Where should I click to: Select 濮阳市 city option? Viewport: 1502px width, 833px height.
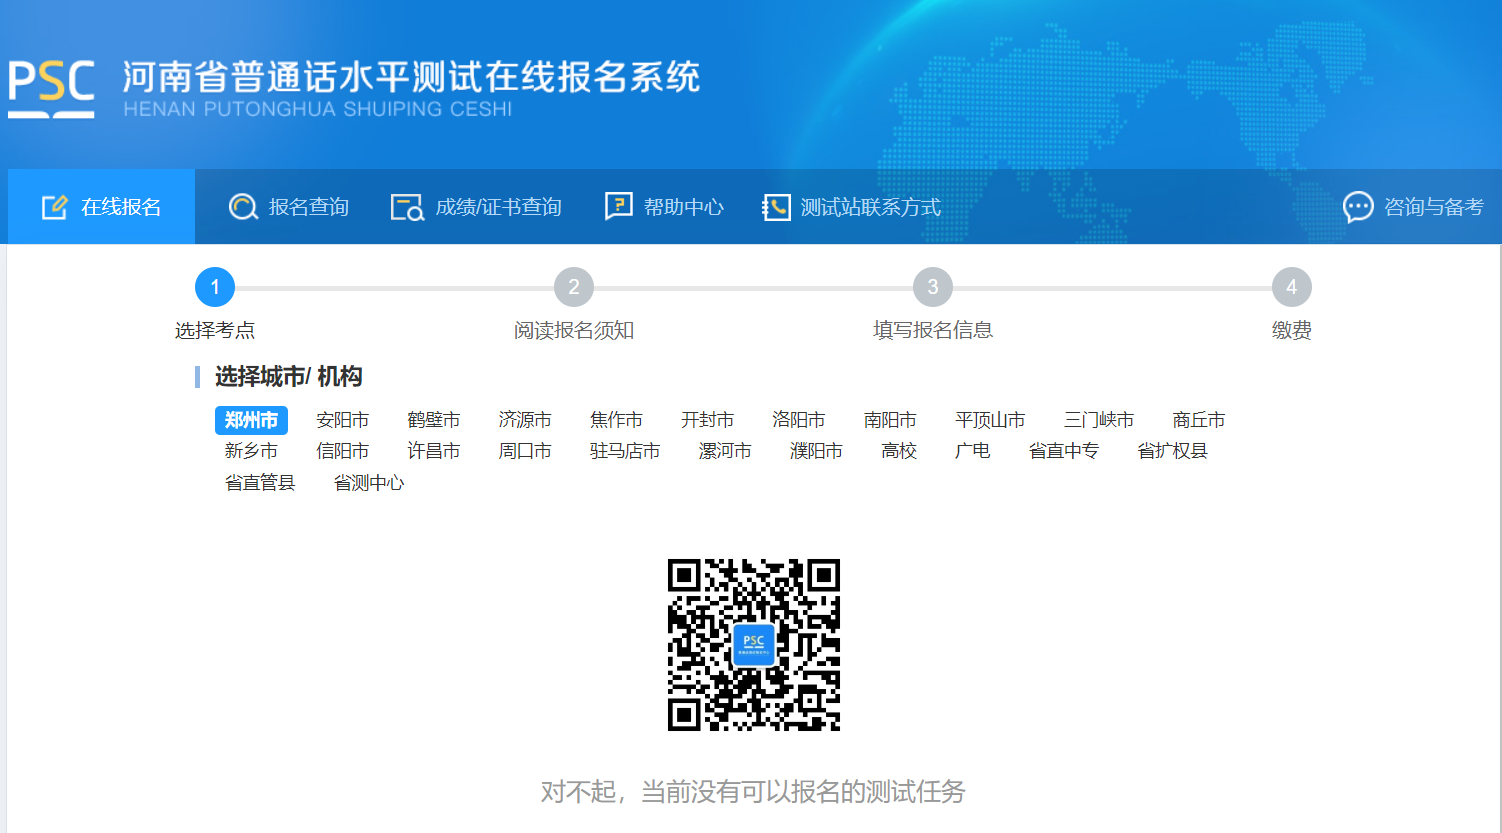coord(816,451)
